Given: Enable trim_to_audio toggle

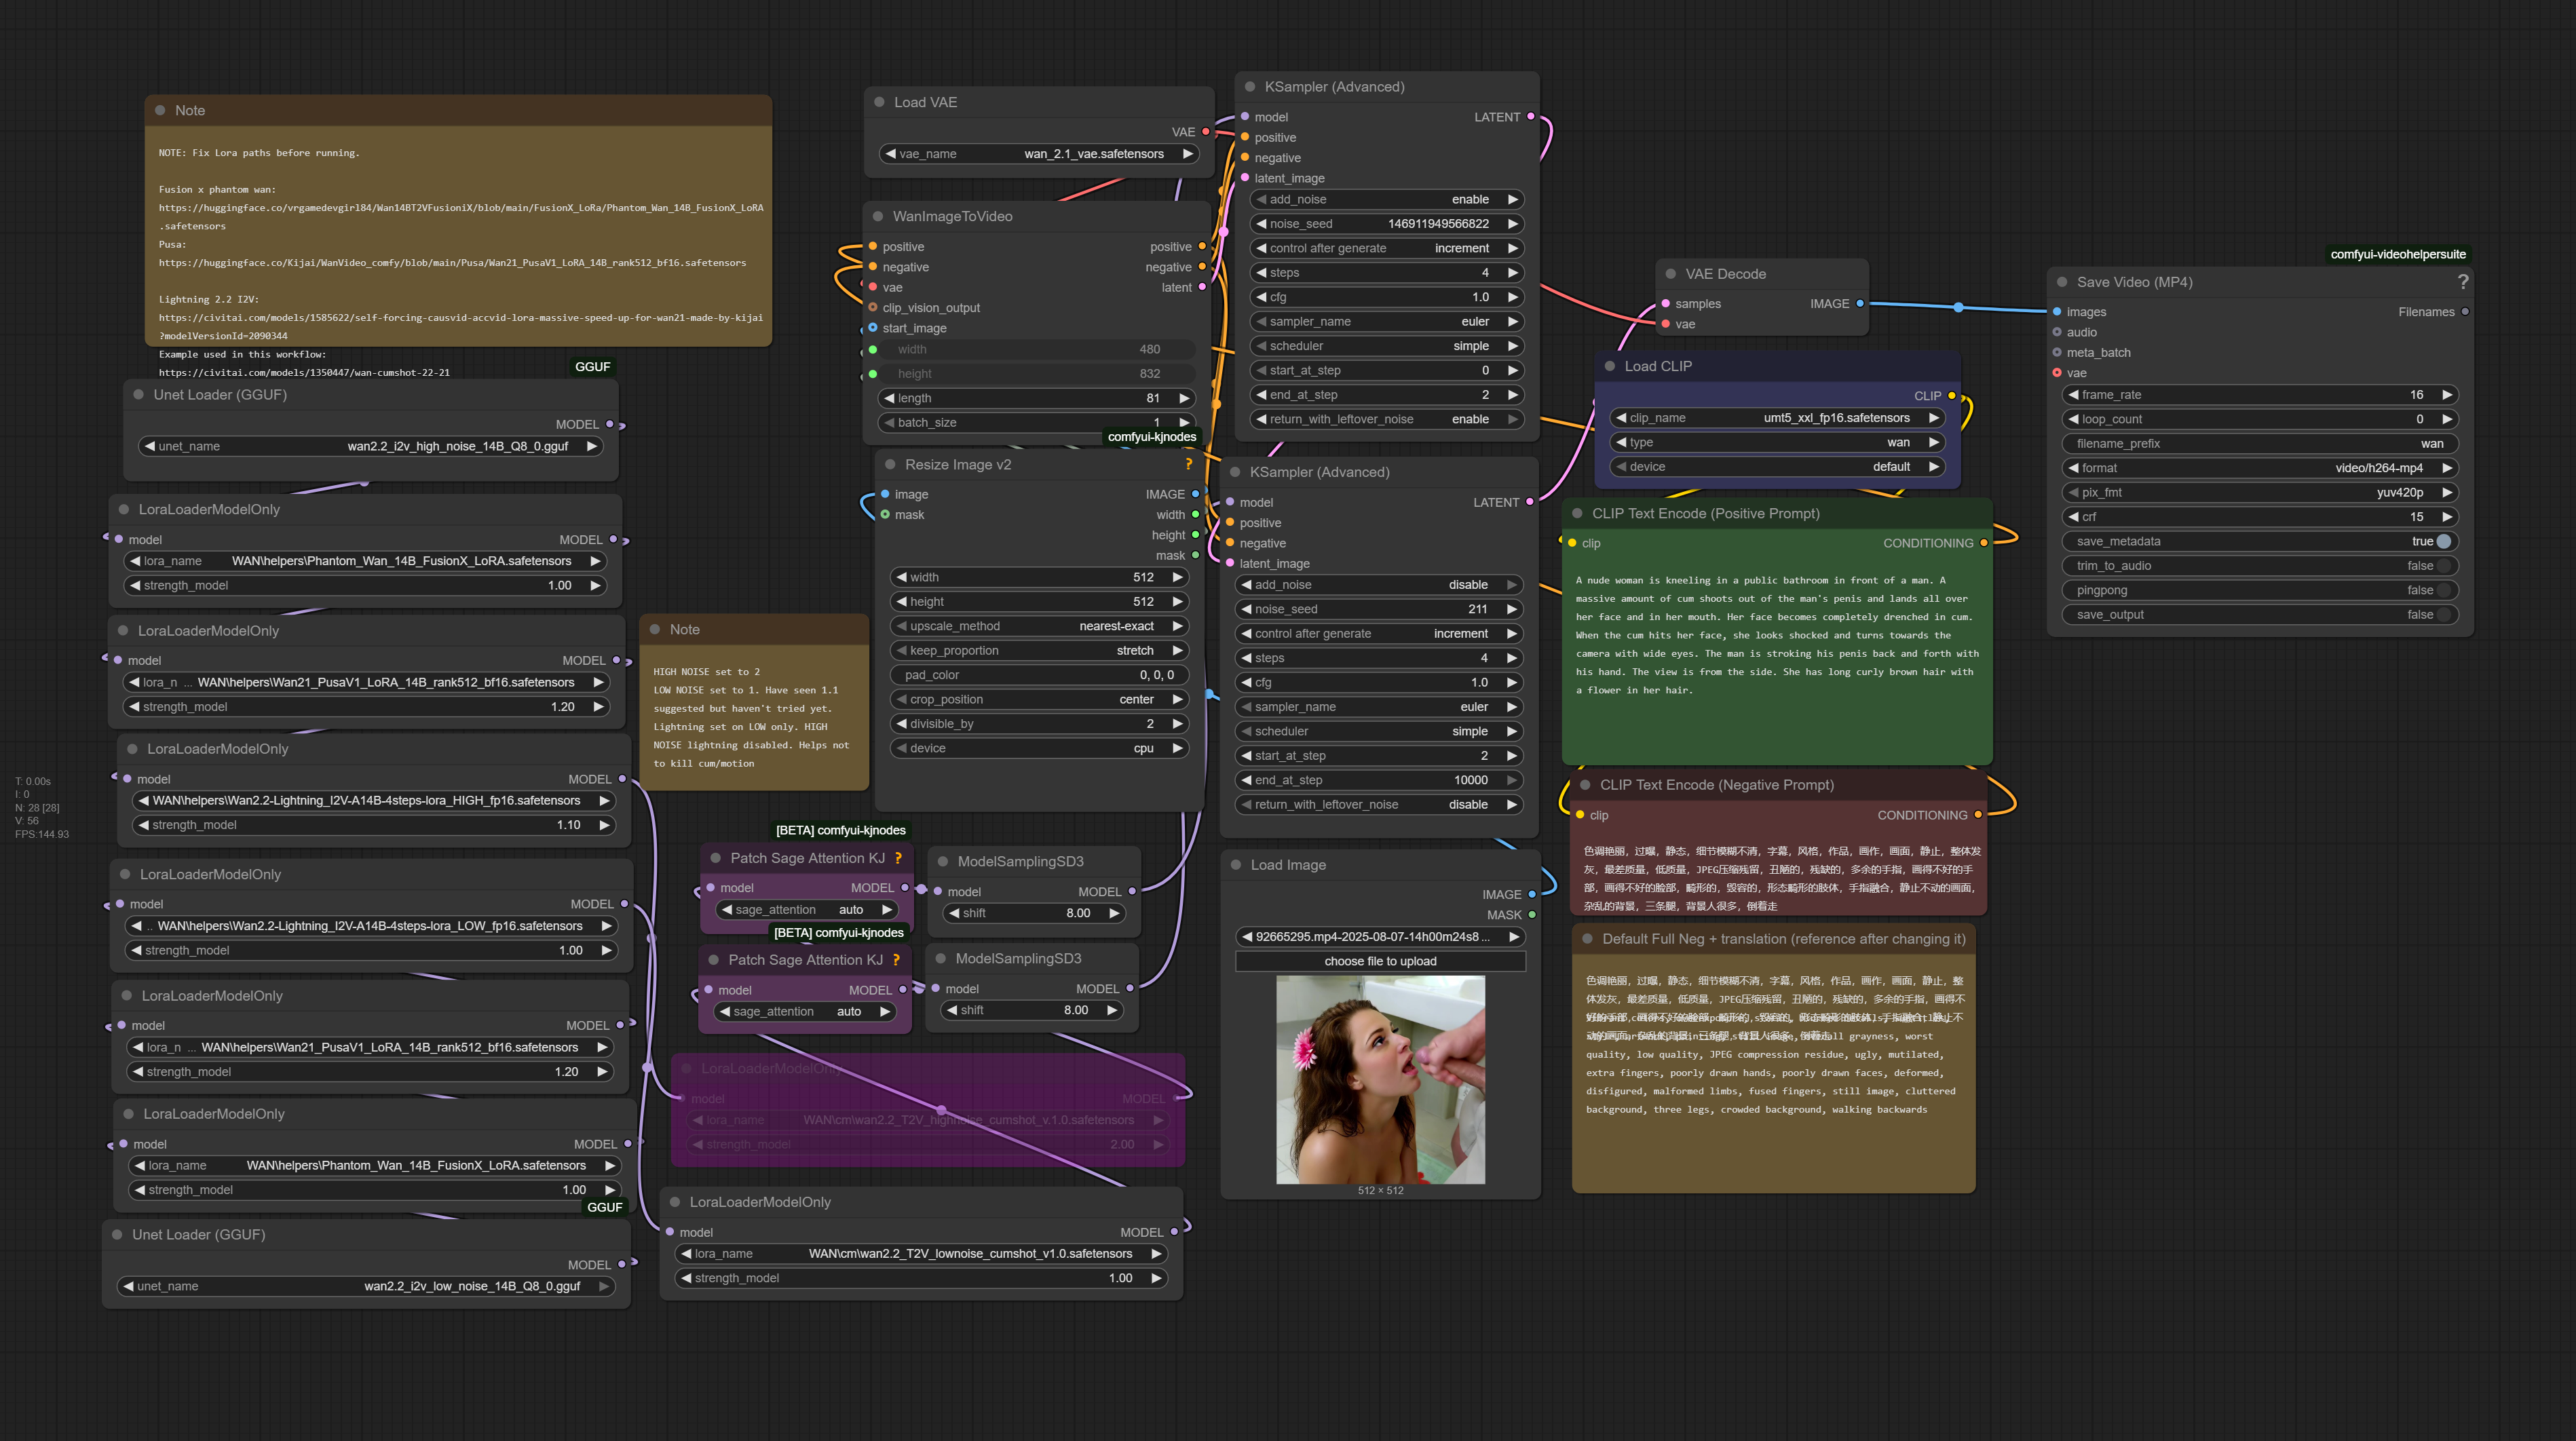Looking at the screenshot, I should coord(2443,566).
